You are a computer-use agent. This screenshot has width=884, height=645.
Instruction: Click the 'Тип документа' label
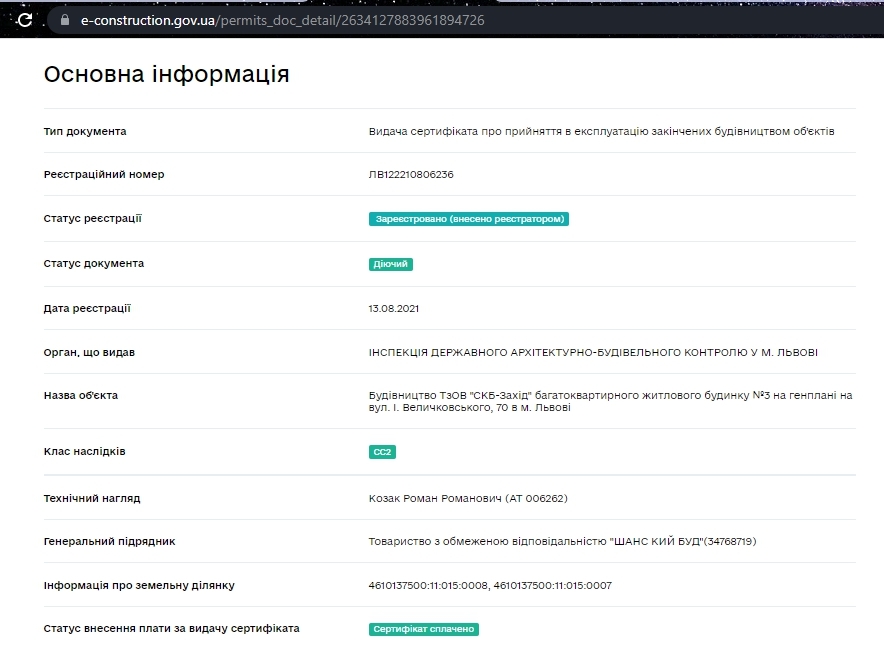pyautogui.click(x=85, y=131)
